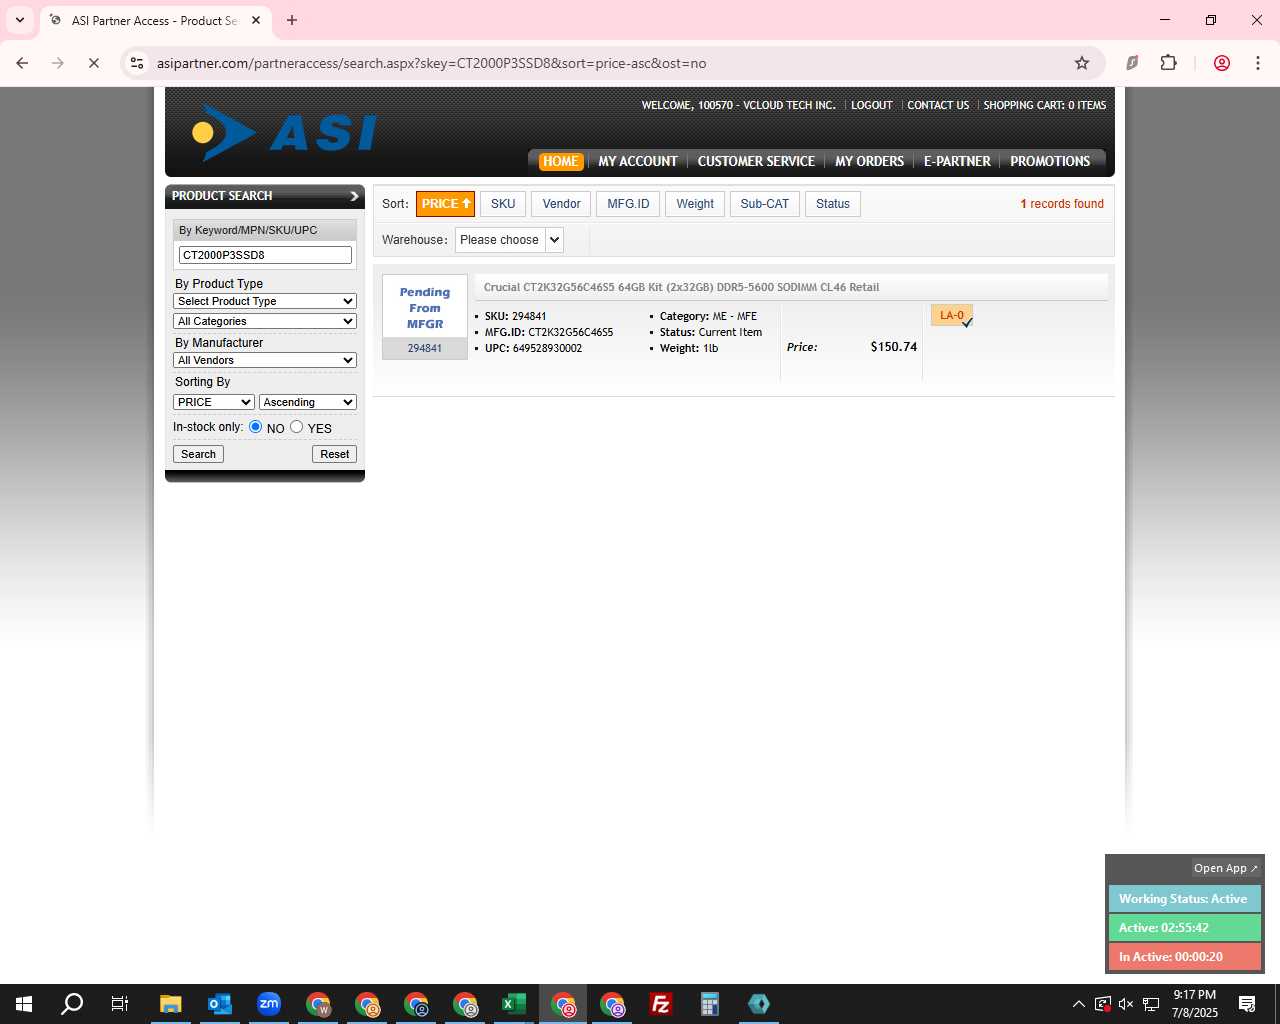Sort results by PRICE button

click(445, 204)
